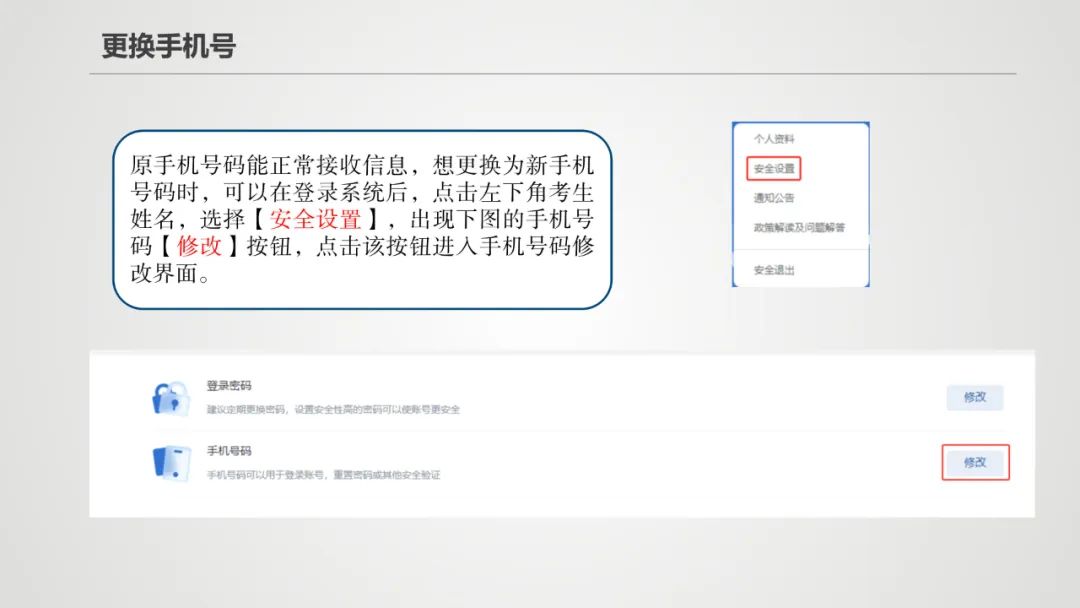Viewport: 1080px width, 608px height.
Task: Select the 安全设置 highlighted menu icon area
Action: (x=775, y=168)
